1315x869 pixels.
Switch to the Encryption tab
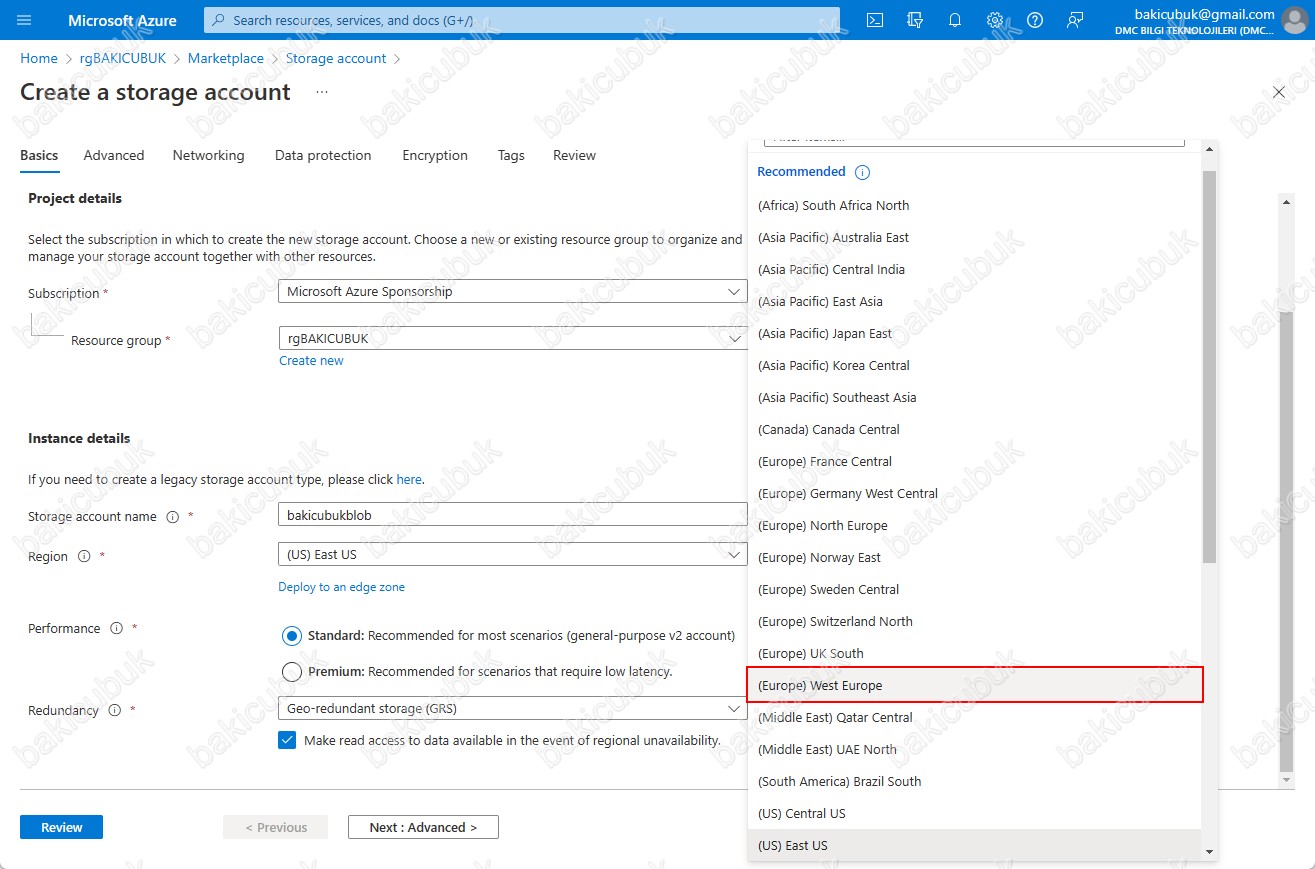[435, 155]
